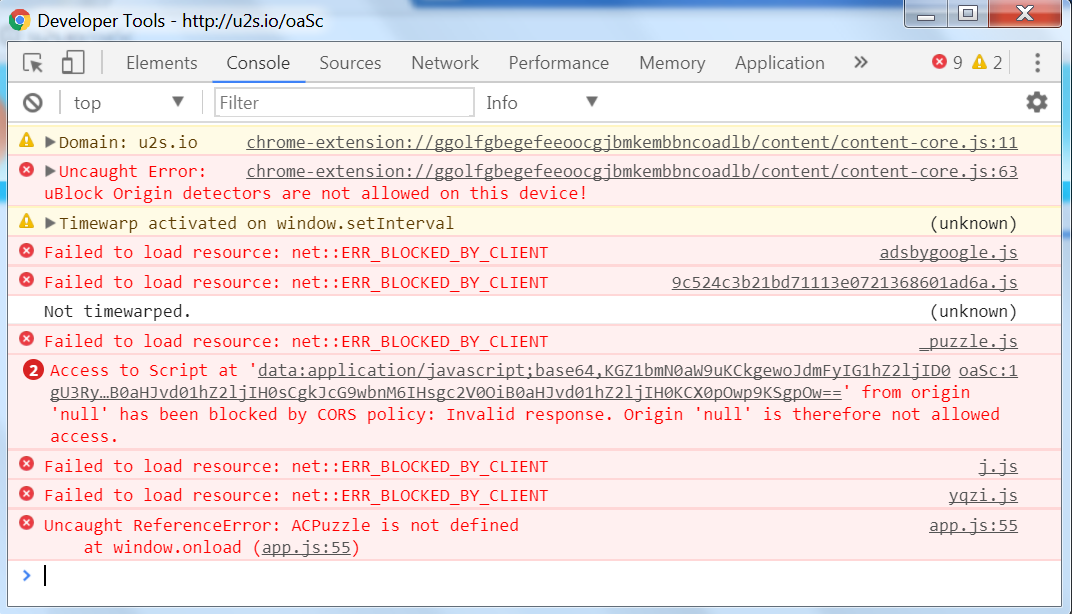This screenshot has height=614, width=1072.
Task: Expand the Uncaught Error console entry
Action: click(x=47, y=171)
